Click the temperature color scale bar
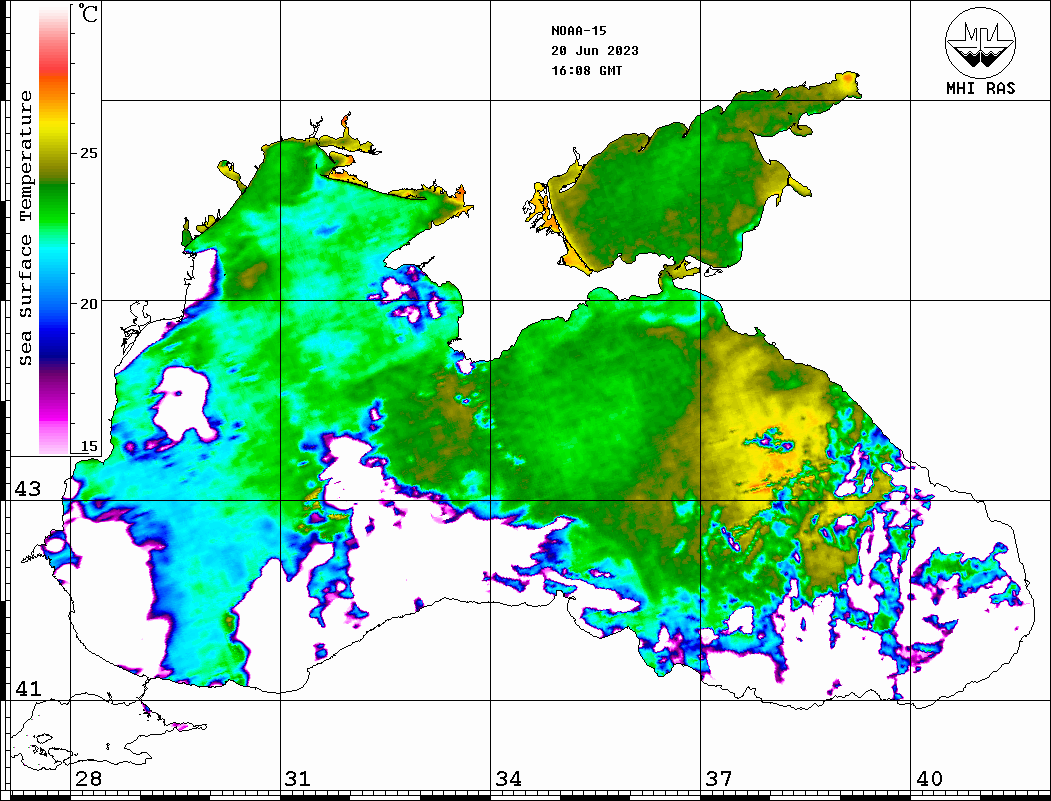The height and width of the screenshot is (801, 1051). click(x=54, y=231)
